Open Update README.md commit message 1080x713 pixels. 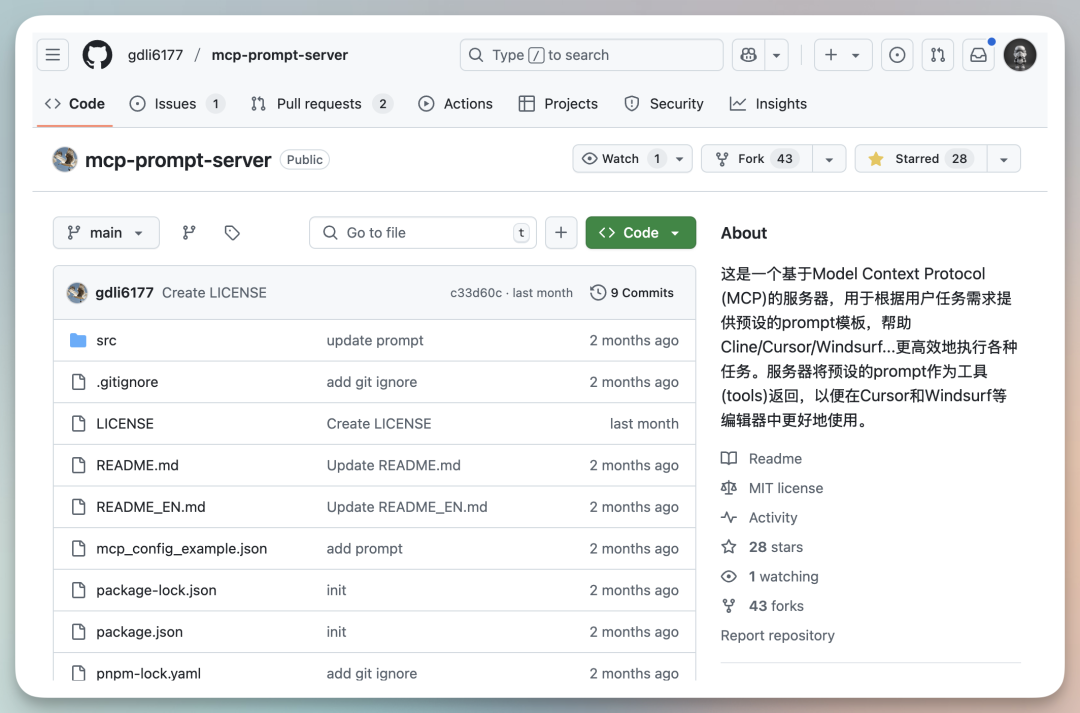(x=393, y=466)
